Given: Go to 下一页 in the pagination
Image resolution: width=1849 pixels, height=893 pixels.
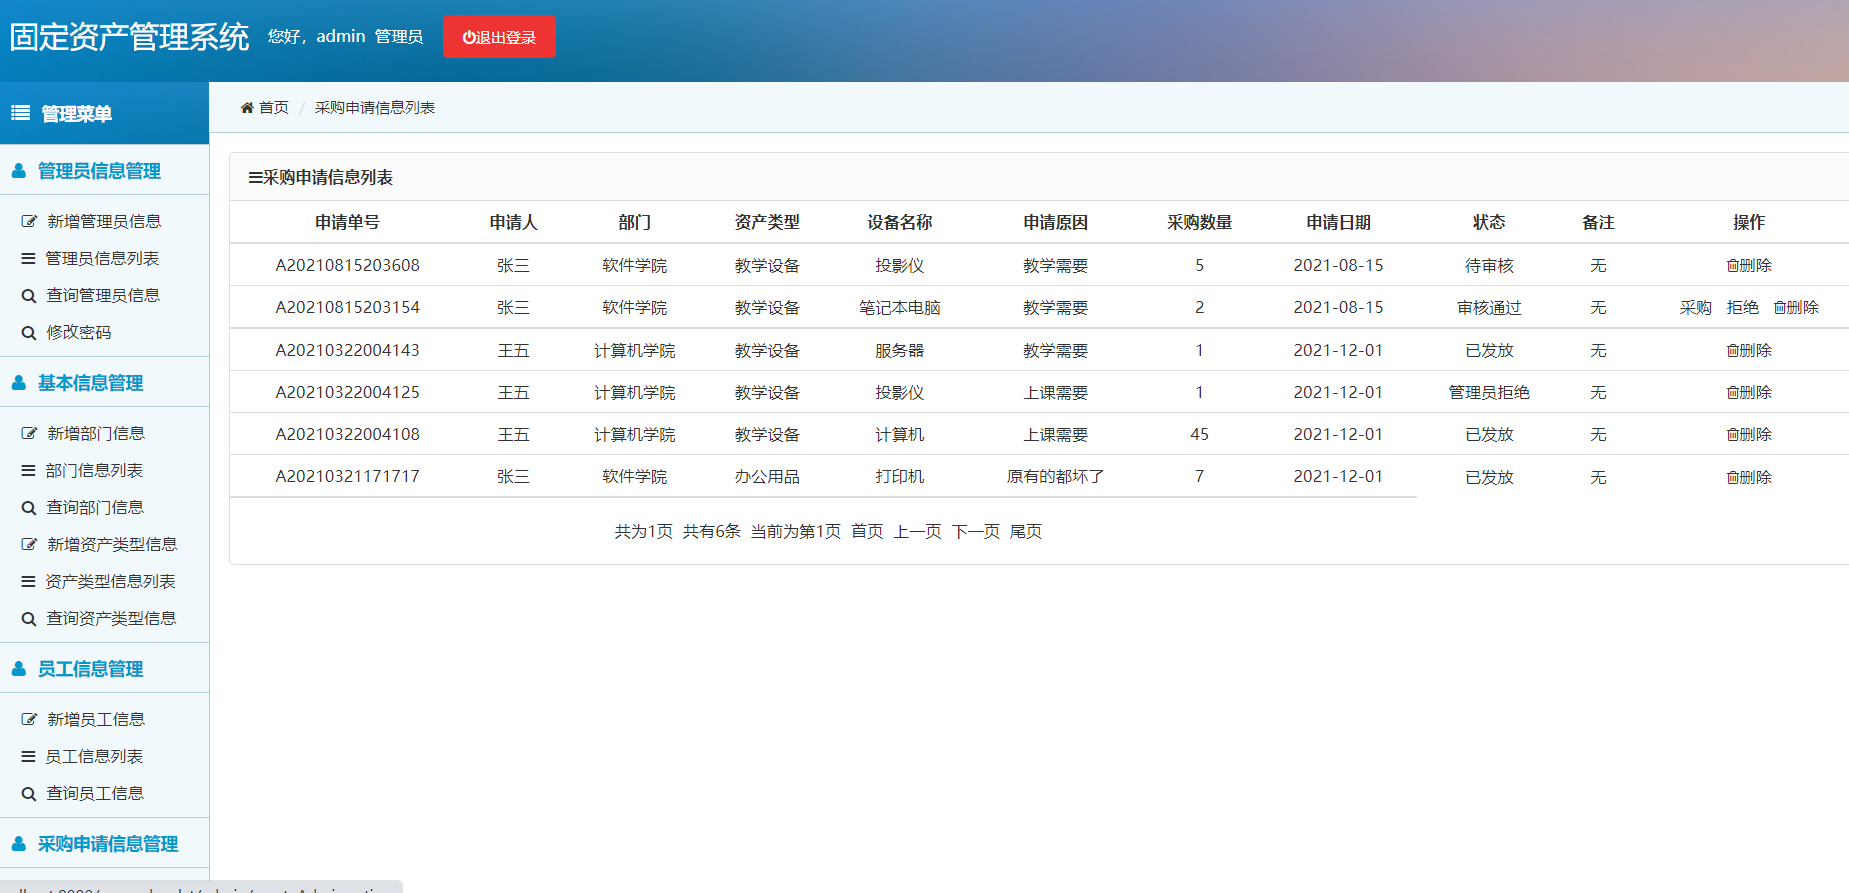Looking at the screenshot, I should coord(976,532).
